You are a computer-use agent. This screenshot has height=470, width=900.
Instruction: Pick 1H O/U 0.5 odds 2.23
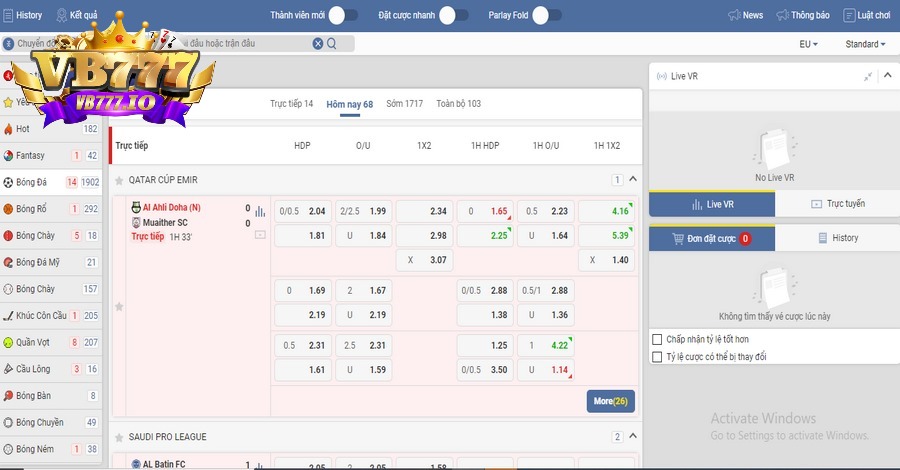click(x=546, y=211)
